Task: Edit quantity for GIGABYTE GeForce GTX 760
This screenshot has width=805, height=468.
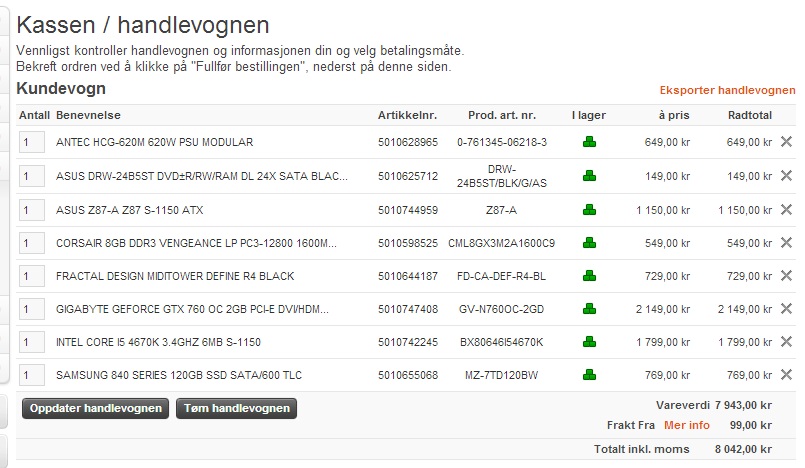Action: [32, 309]
